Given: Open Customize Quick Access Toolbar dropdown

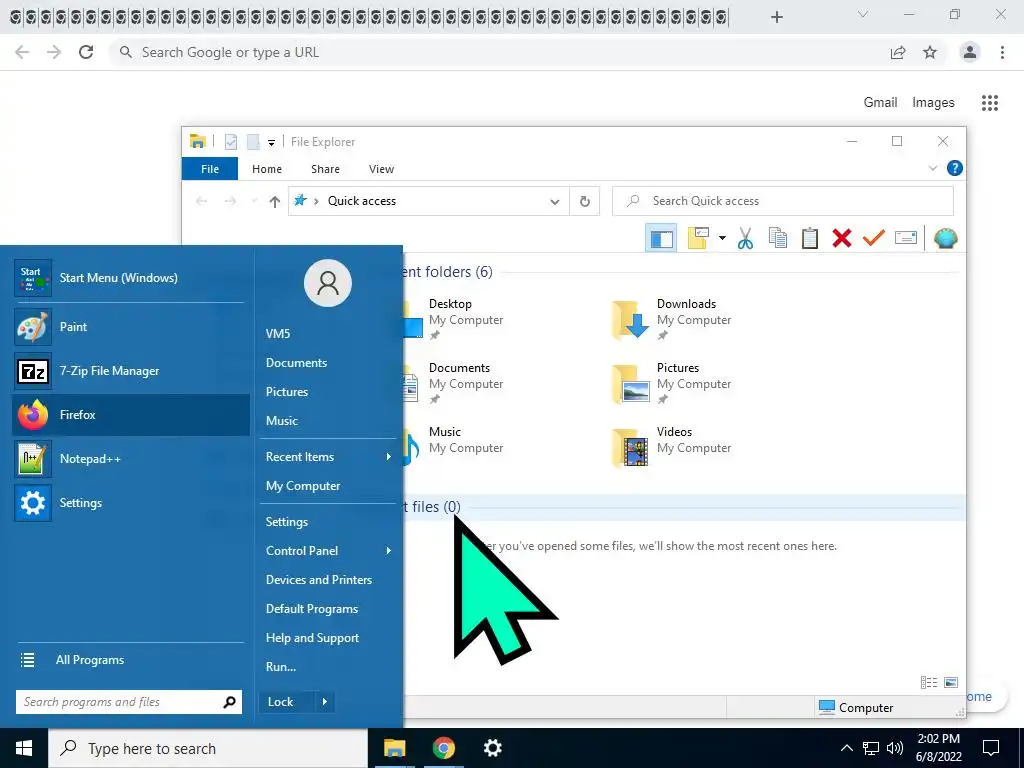Looking at the screenshot, I should click(271, 142).
